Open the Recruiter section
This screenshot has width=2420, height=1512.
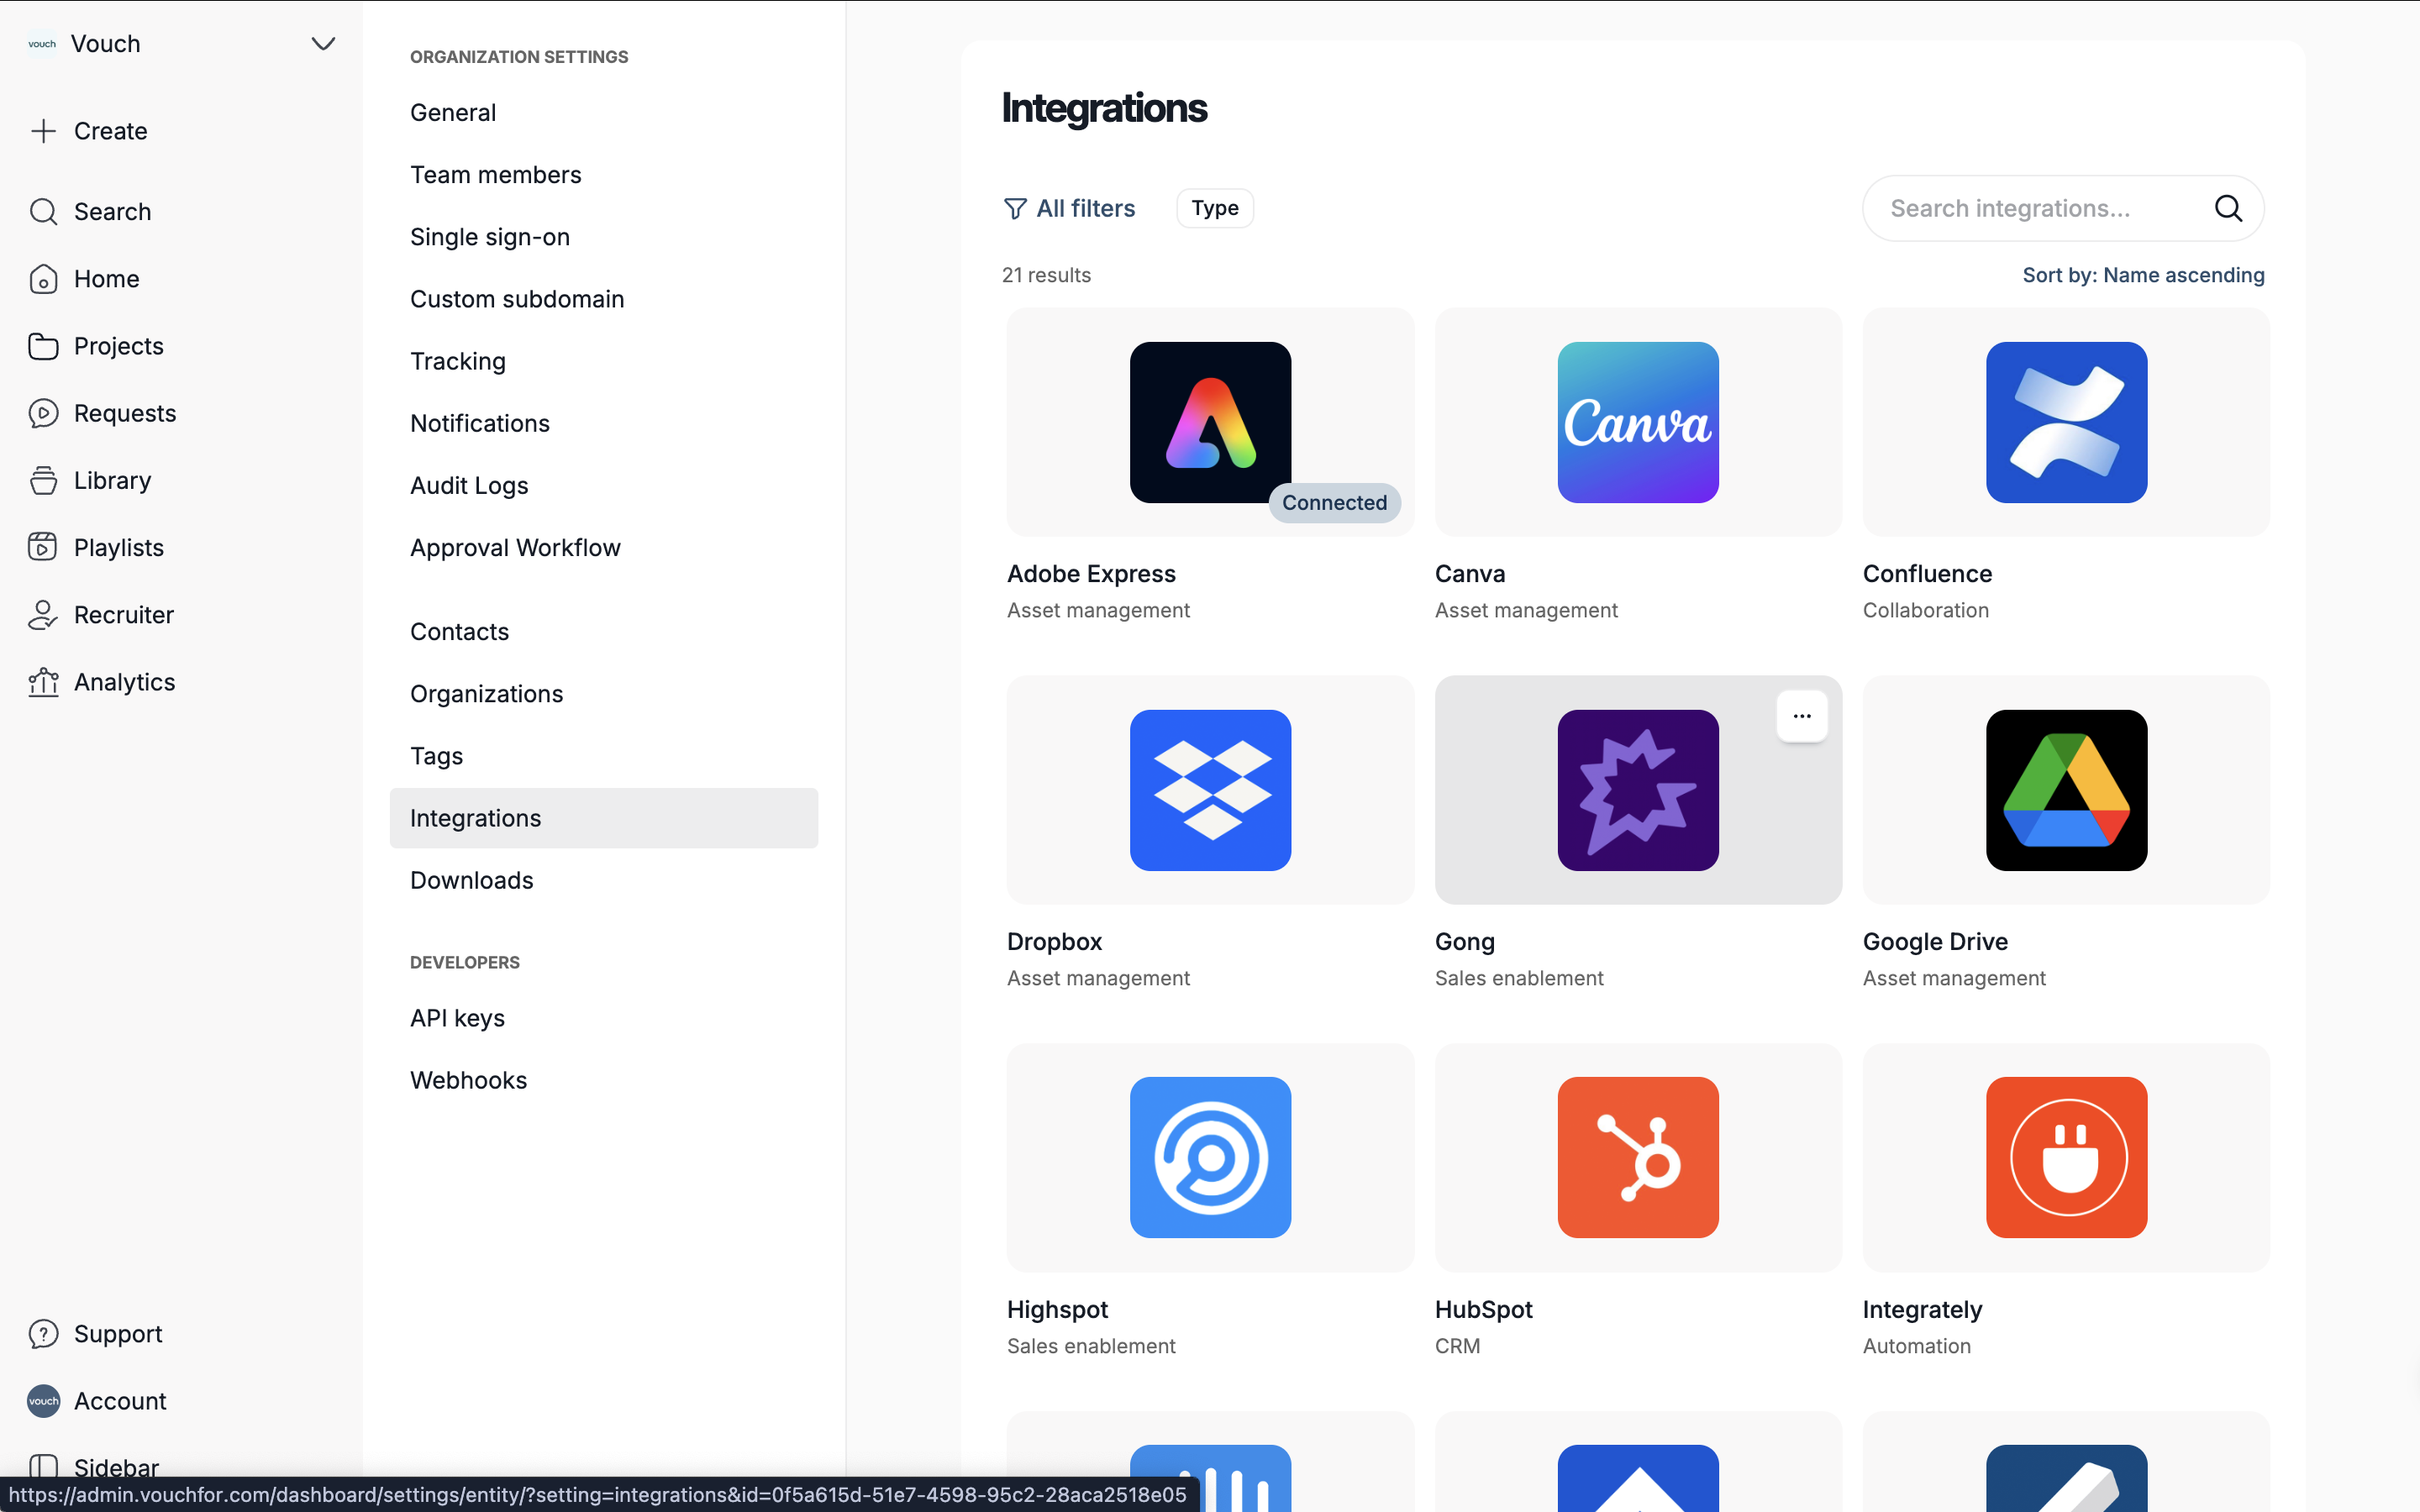click(123, 614)
